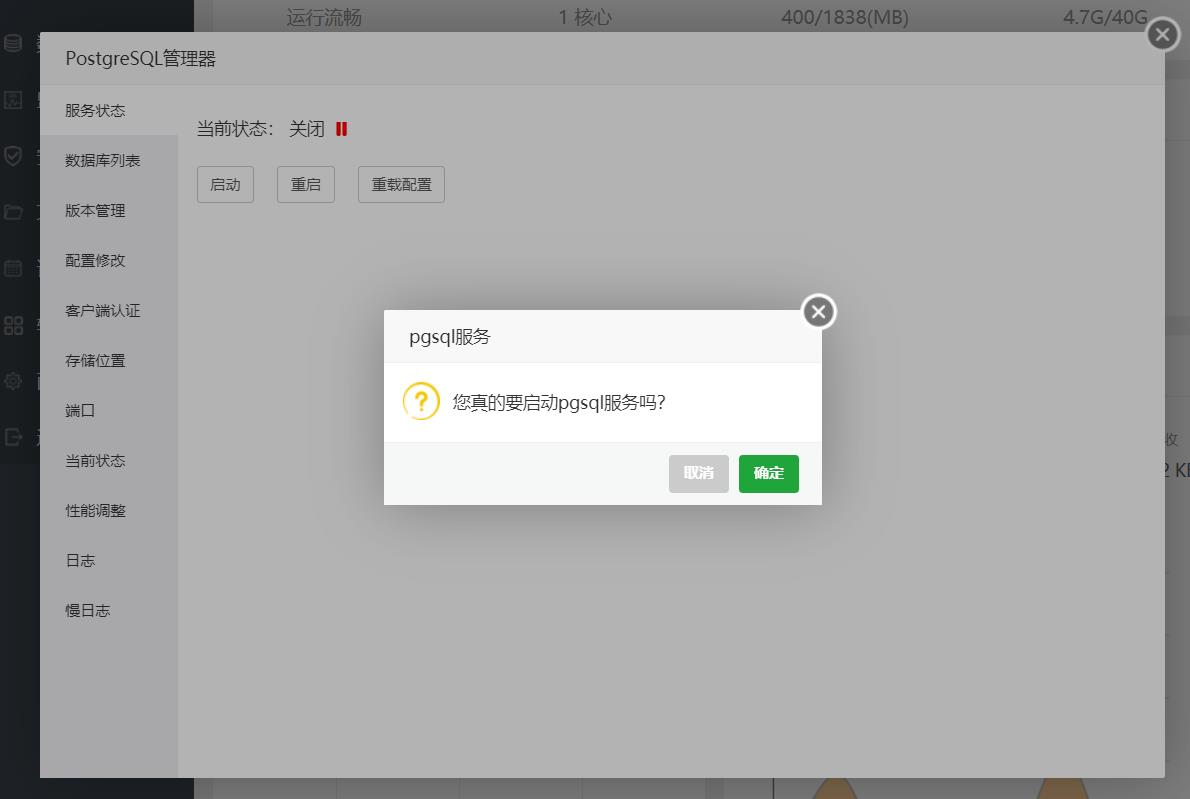Cancel the dialog with the 取消 button

pos(698,473)
